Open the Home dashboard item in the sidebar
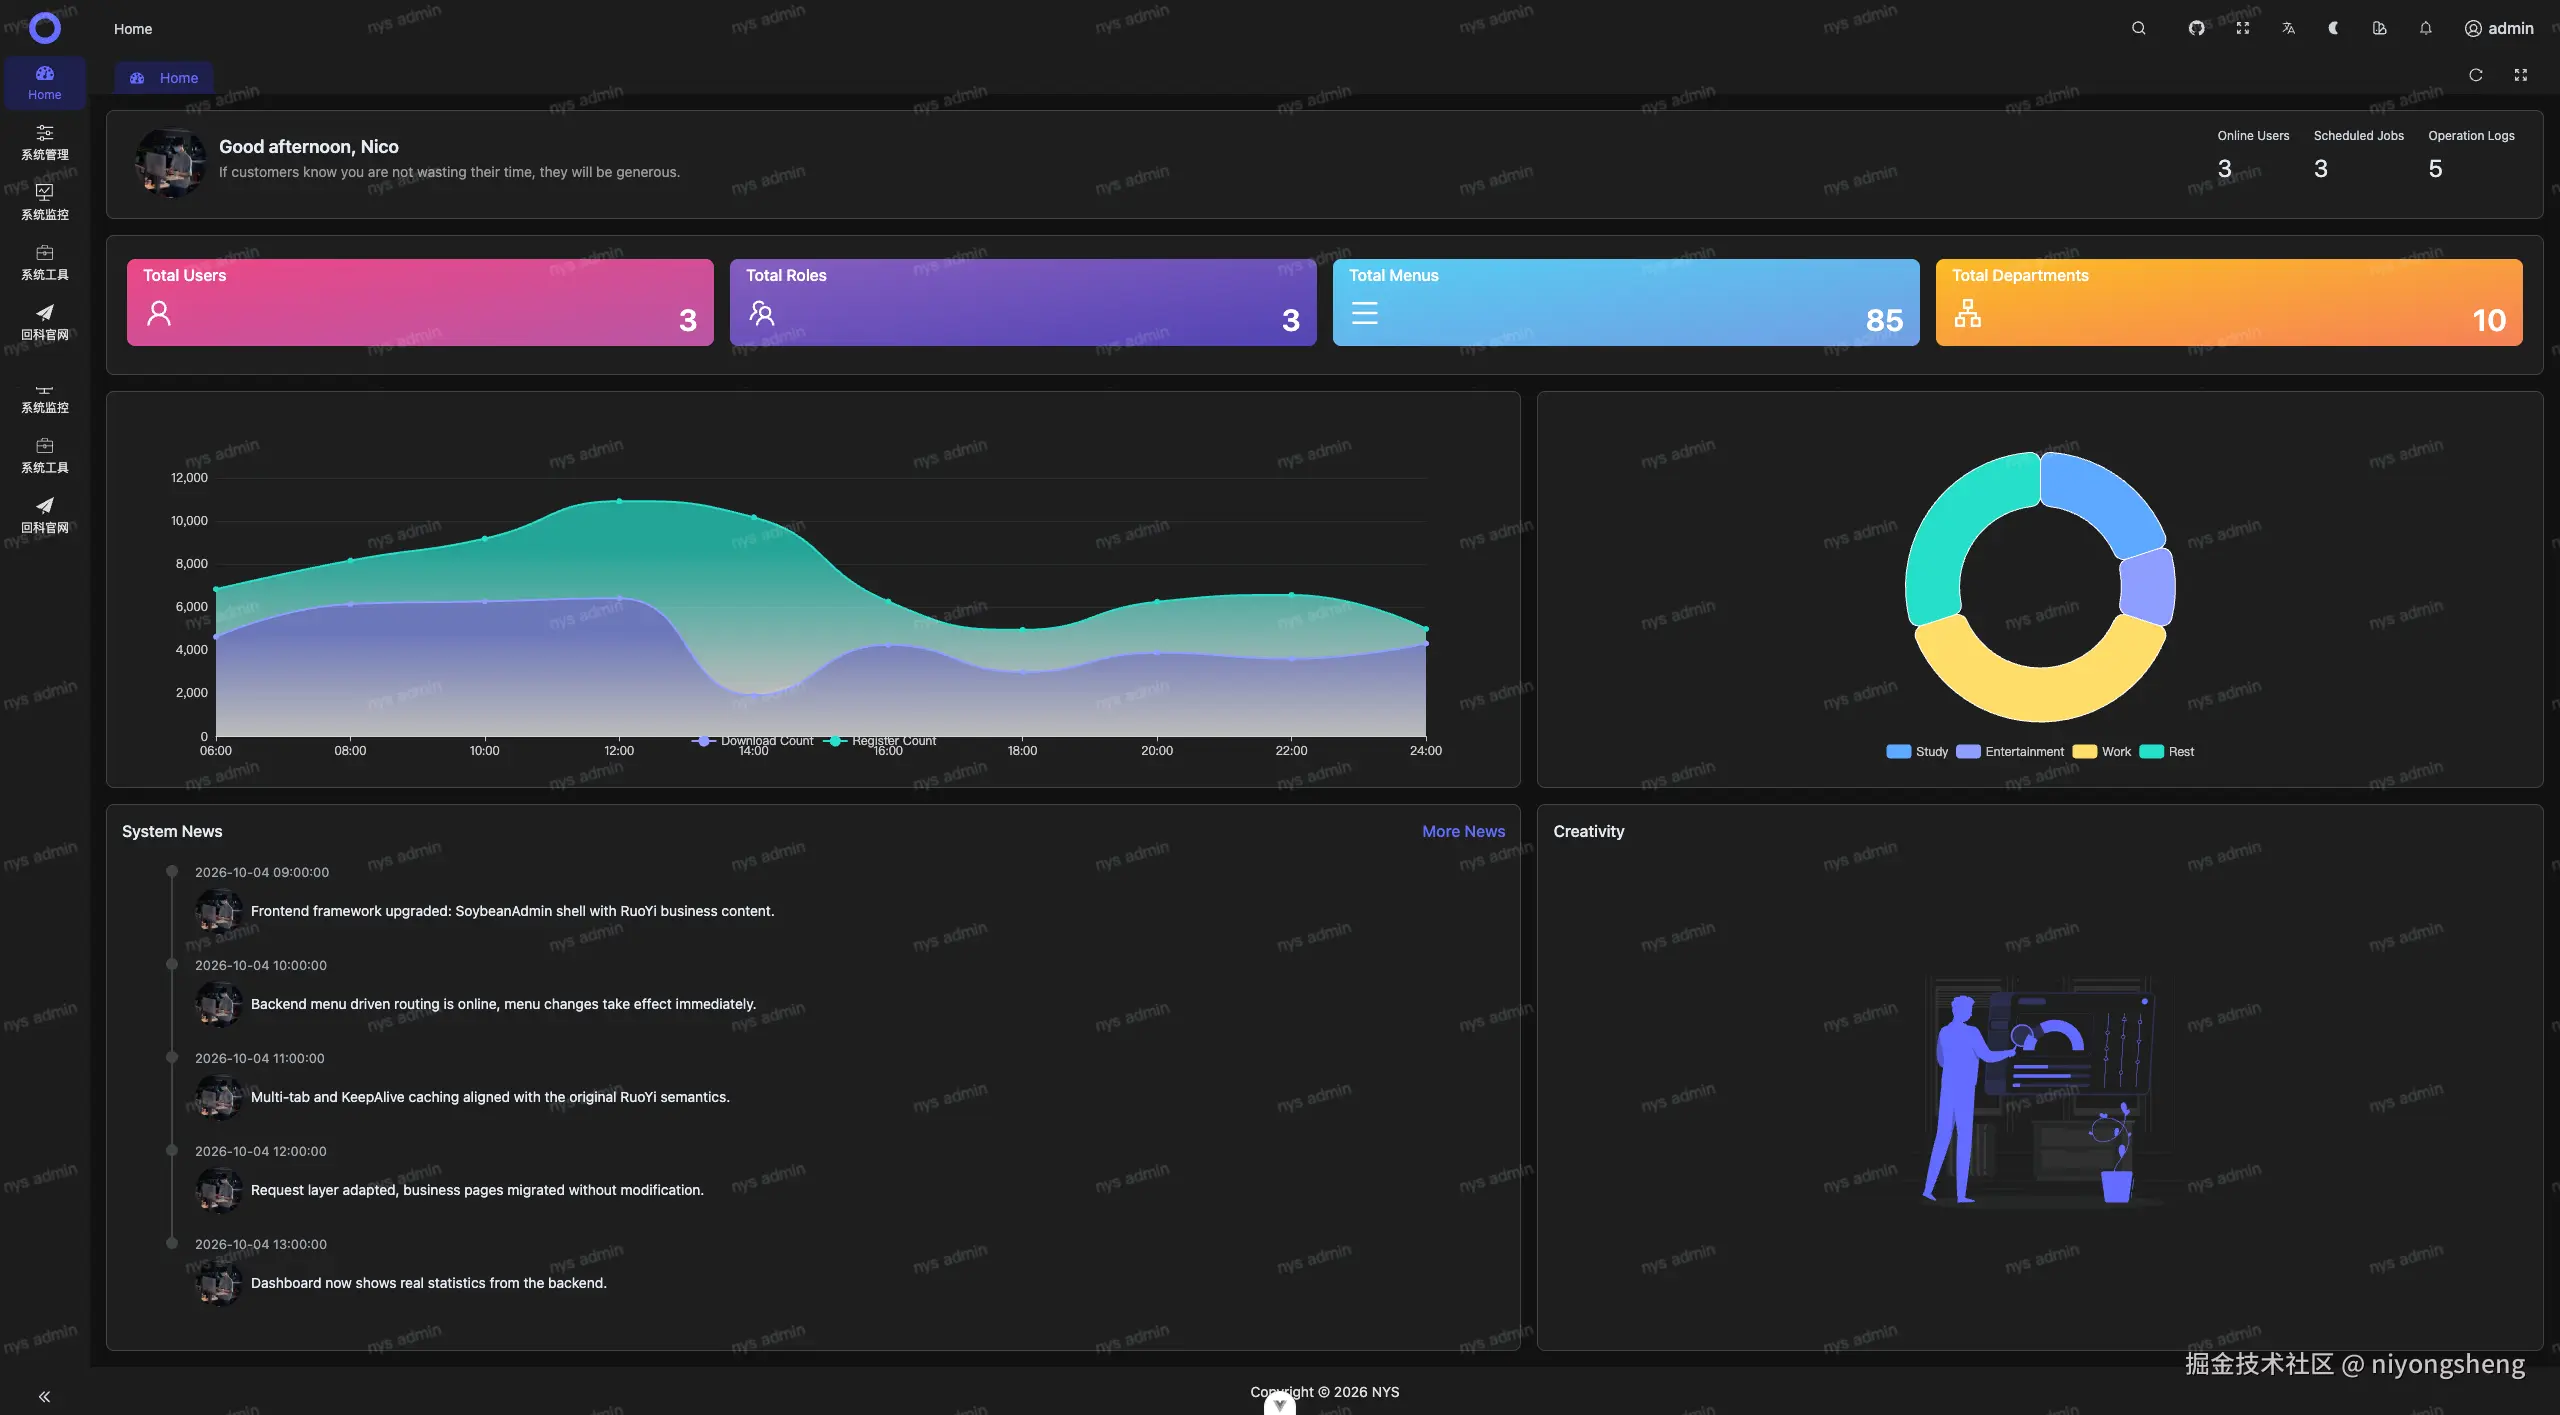Image resolution: width=2560 pixels, height=1415 pixels. point(44,83)
